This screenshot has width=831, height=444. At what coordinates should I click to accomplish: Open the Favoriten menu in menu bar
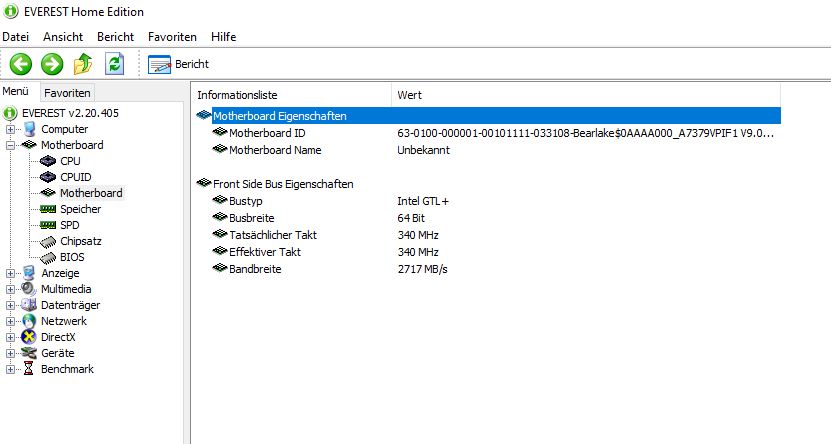pos(172,37)
